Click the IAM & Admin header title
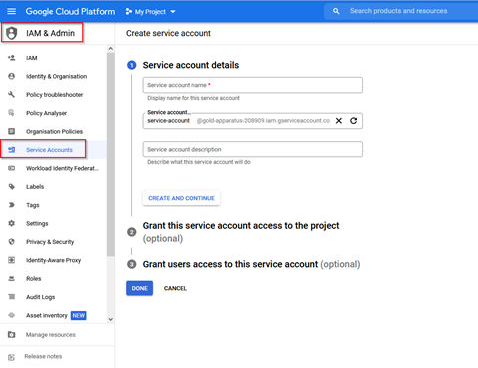The image size is (478, 368). point(51,33)
